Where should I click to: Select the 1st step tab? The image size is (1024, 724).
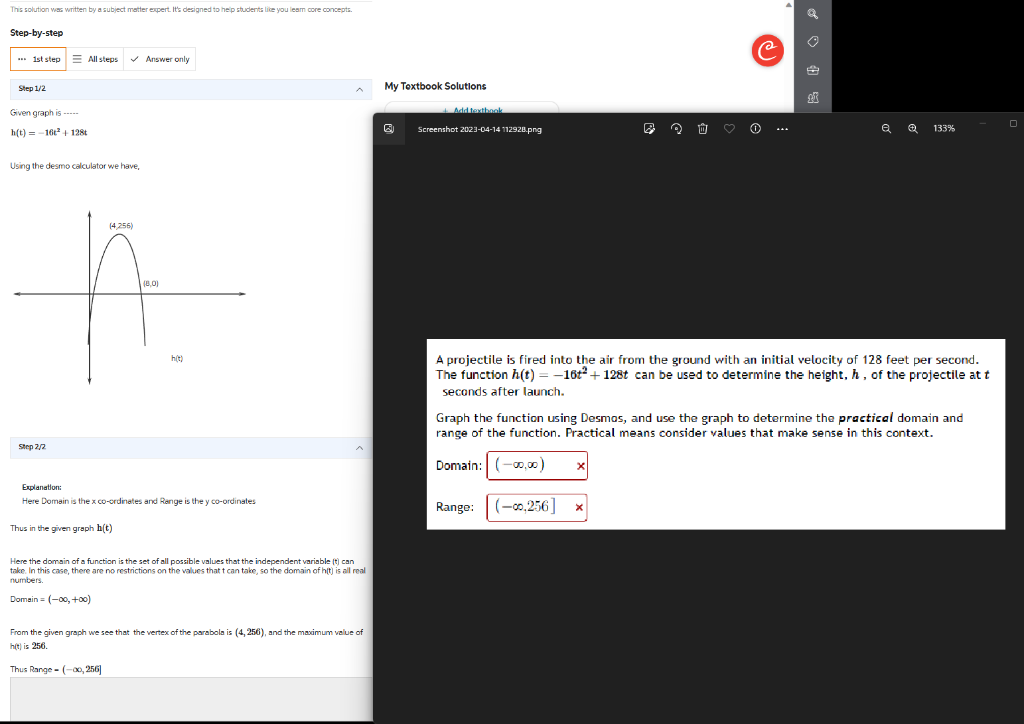tap(37, 58)
